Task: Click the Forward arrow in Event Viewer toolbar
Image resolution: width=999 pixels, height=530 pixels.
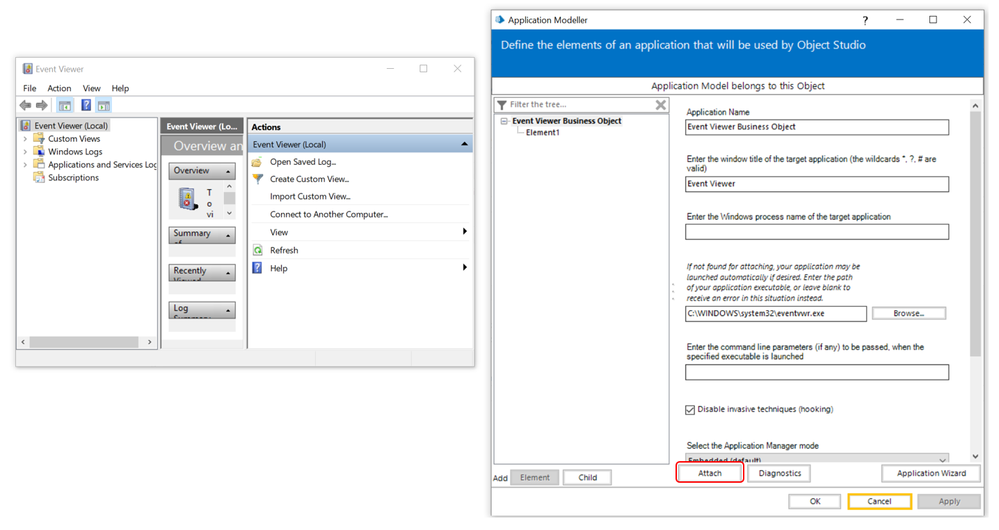Action: [42, 105]
